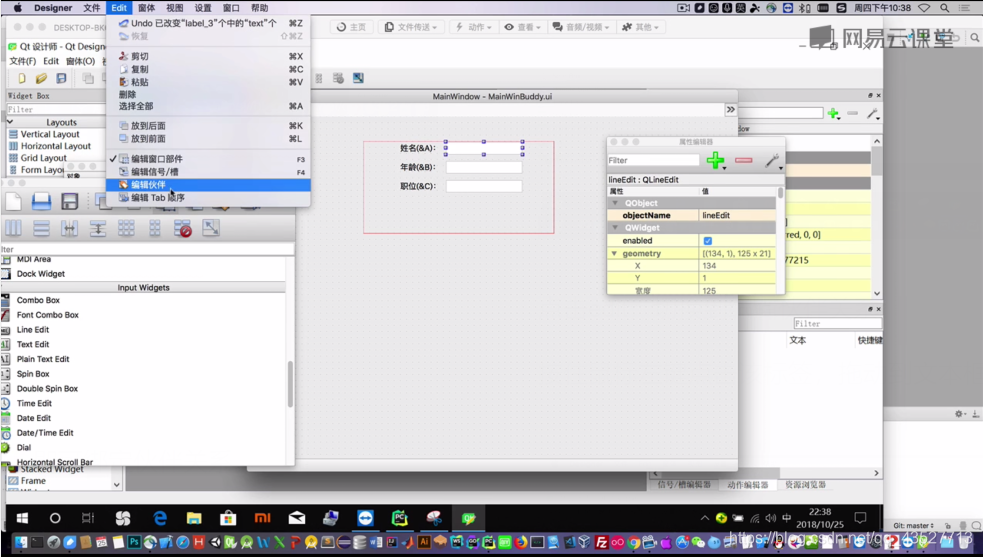Add dynamic property with large green plus icon
983x557 pixels.
(715, 161)
